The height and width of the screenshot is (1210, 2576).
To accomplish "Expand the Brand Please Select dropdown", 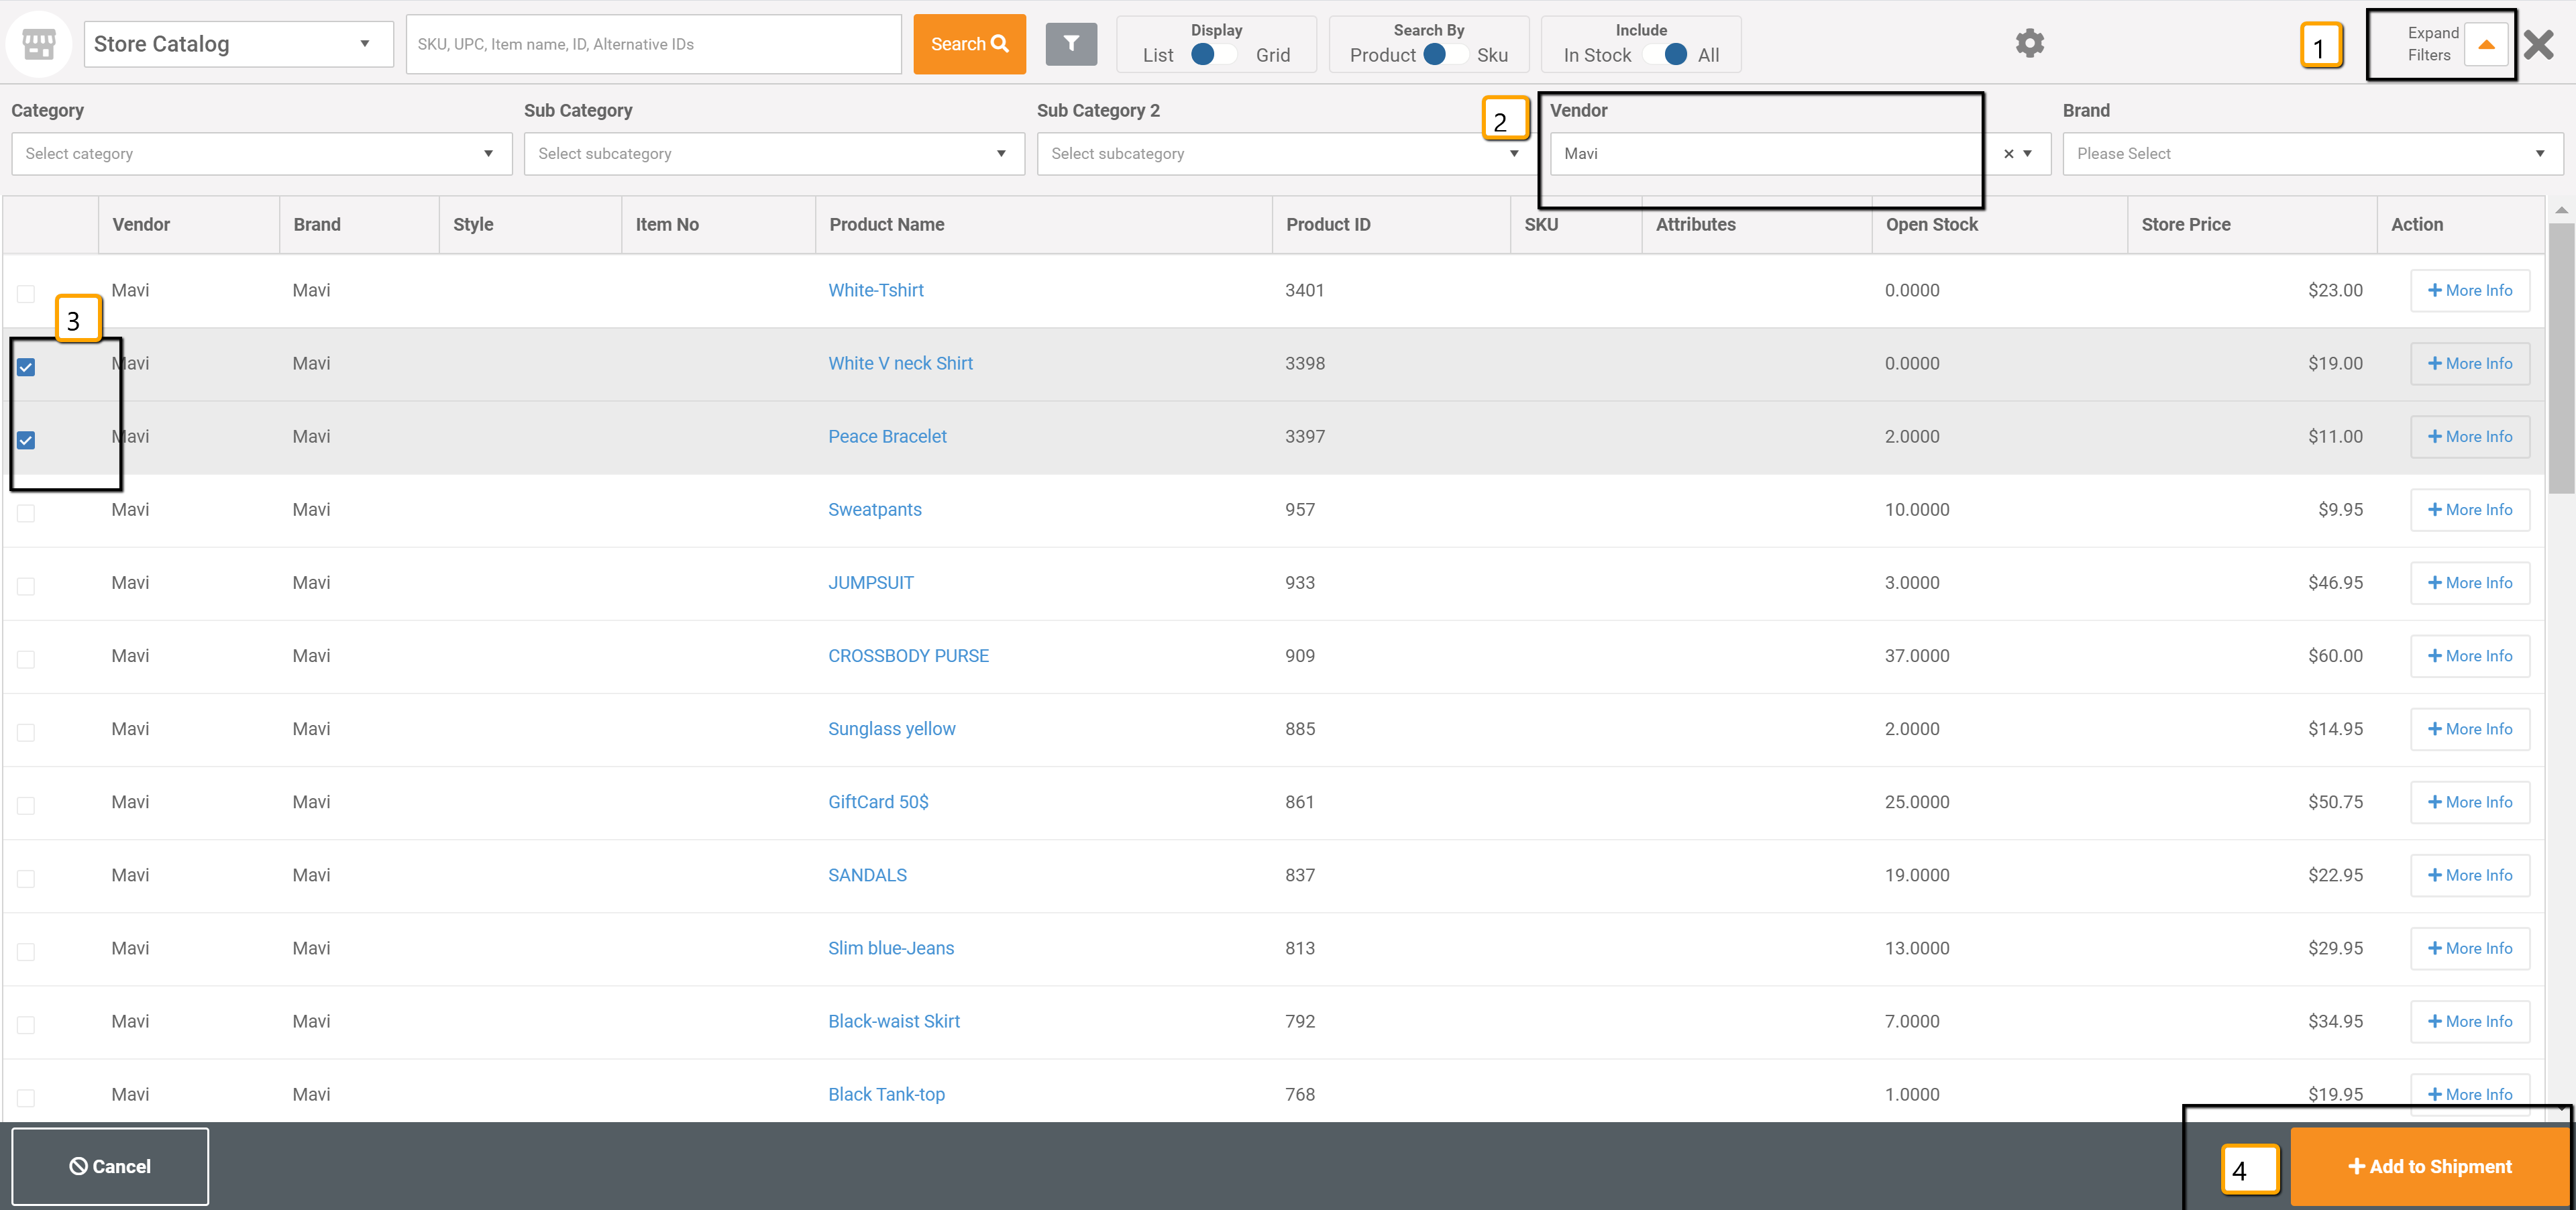I will [2311, 154].
